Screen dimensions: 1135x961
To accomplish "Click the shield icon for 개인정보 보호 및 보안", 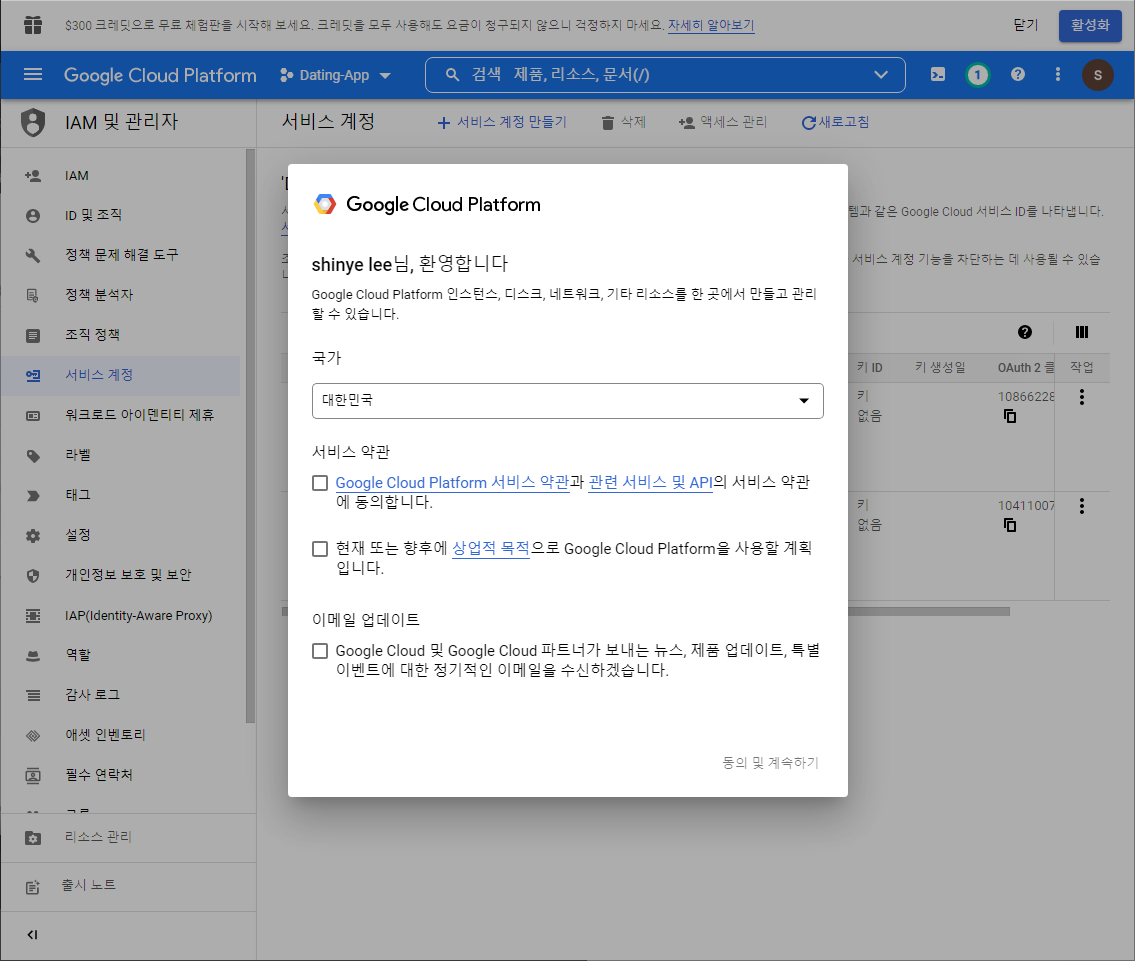I will pos(33,575).
